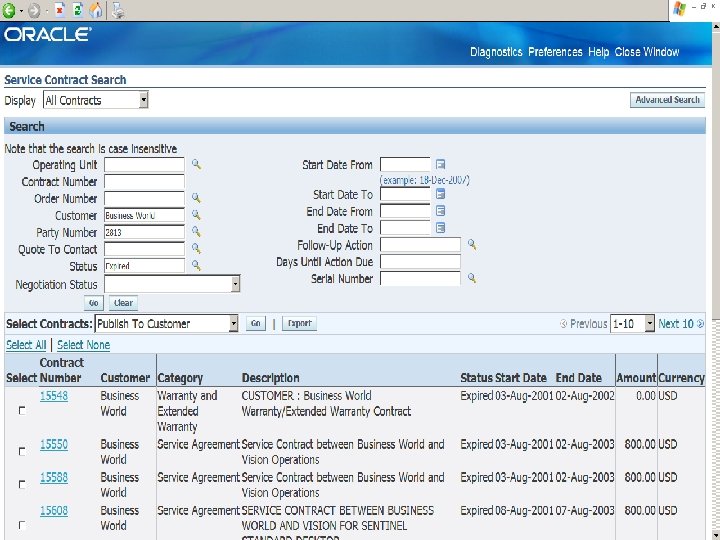Click the browser Print icon
Viewport: 720px width, 540px height.
pyautogui.click(x=118, y=10)
